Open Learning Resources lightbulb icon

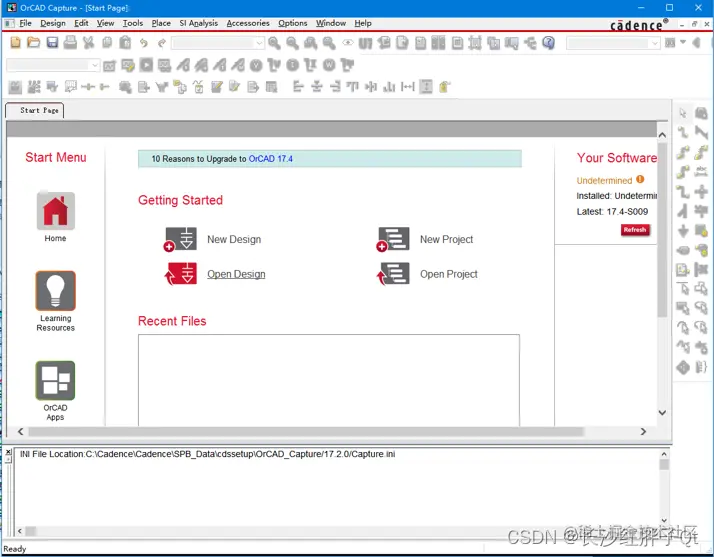(x=56, y=291)
